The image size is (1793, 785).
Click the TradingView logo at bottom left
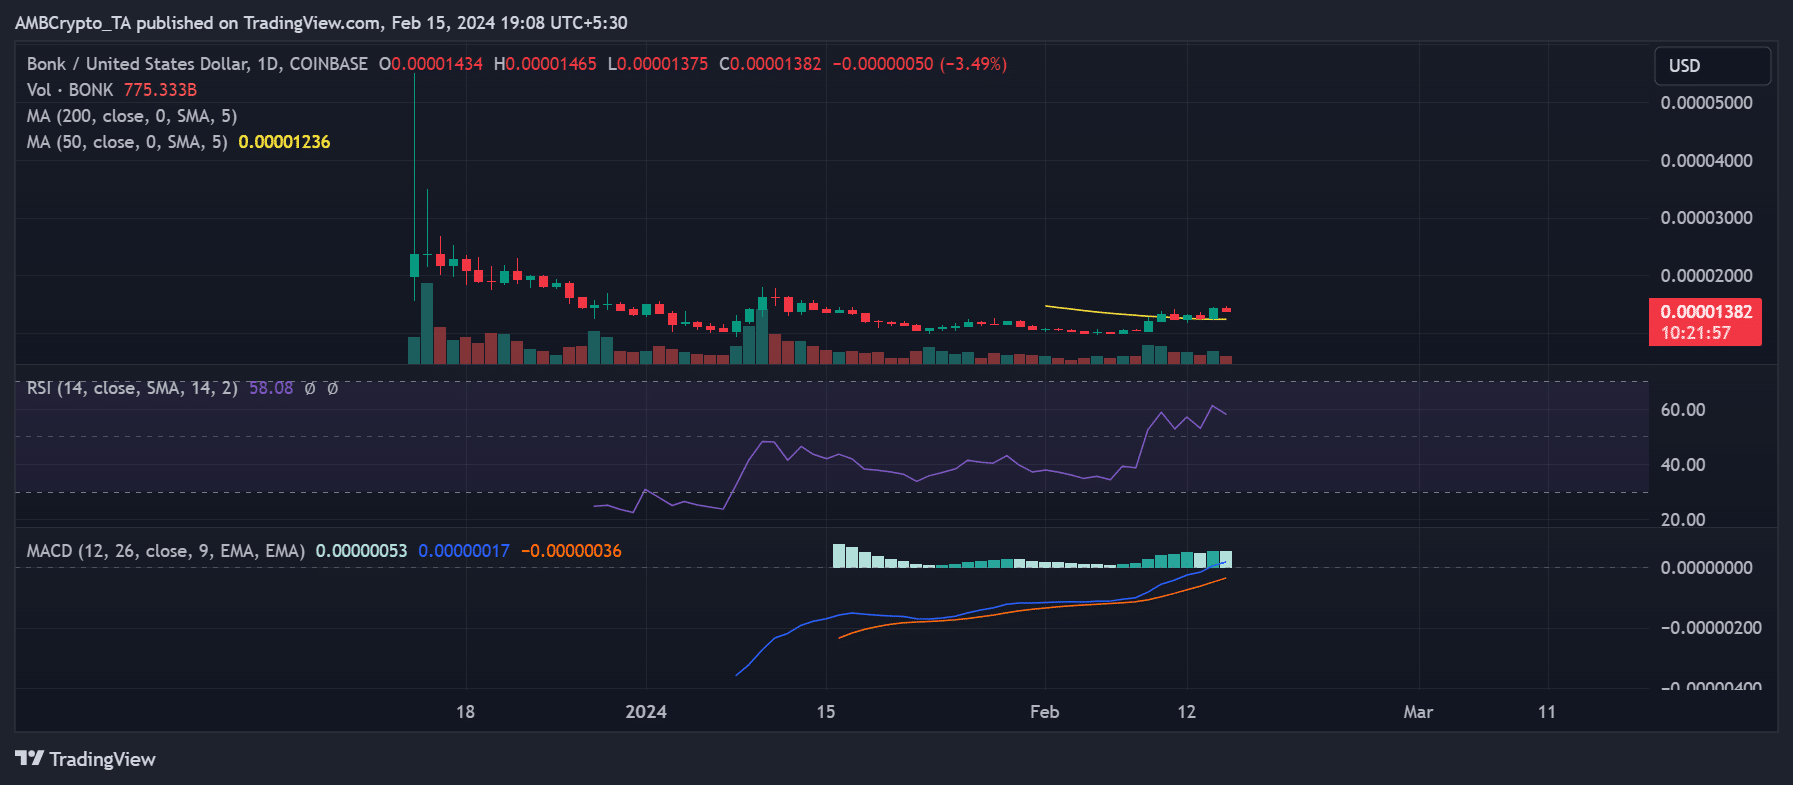[85, 759]
